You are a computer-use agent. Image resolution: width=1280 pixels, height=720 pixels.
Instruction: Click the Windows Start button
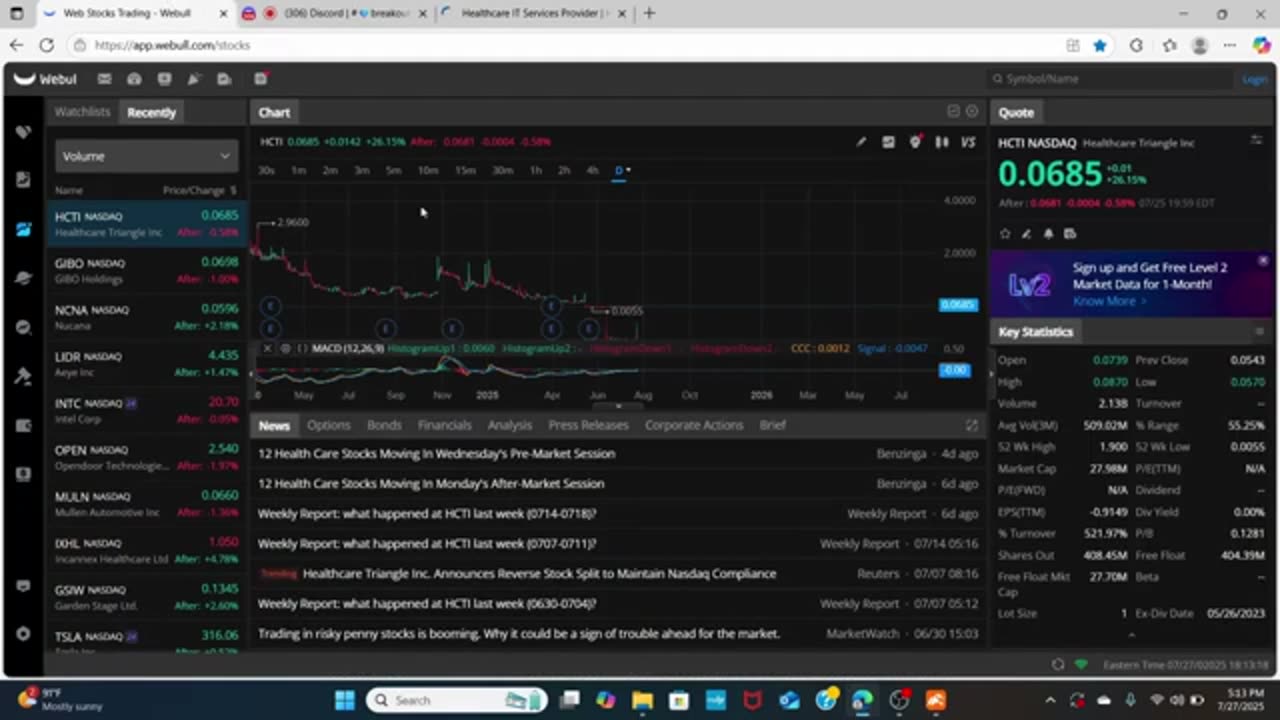tap(345, 700)
